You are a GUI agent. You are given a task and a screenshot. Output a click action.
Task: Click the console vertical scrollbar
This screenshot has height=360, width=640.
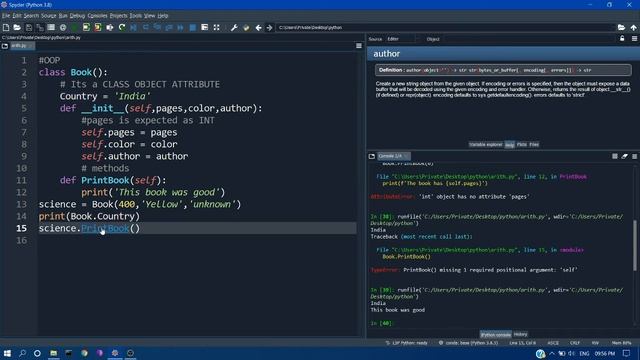click(x=635, y=245)
